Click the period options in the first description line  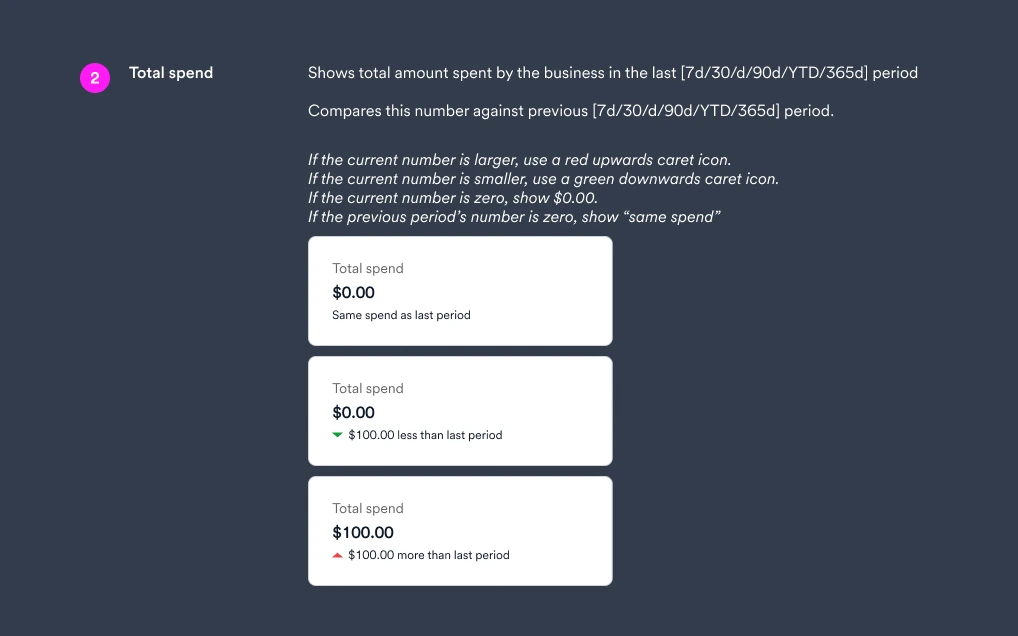pos(773,73)
